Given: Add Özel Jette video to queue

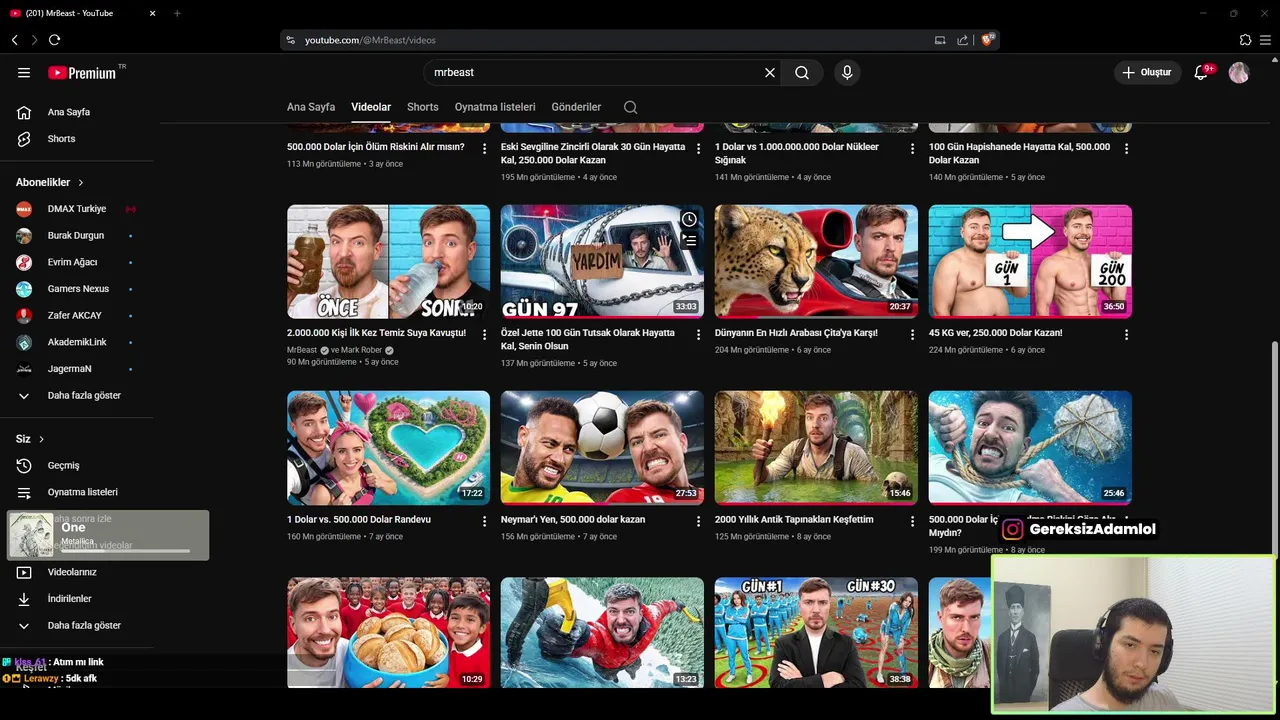Looking at the screenshot, I should pos(689,240).
